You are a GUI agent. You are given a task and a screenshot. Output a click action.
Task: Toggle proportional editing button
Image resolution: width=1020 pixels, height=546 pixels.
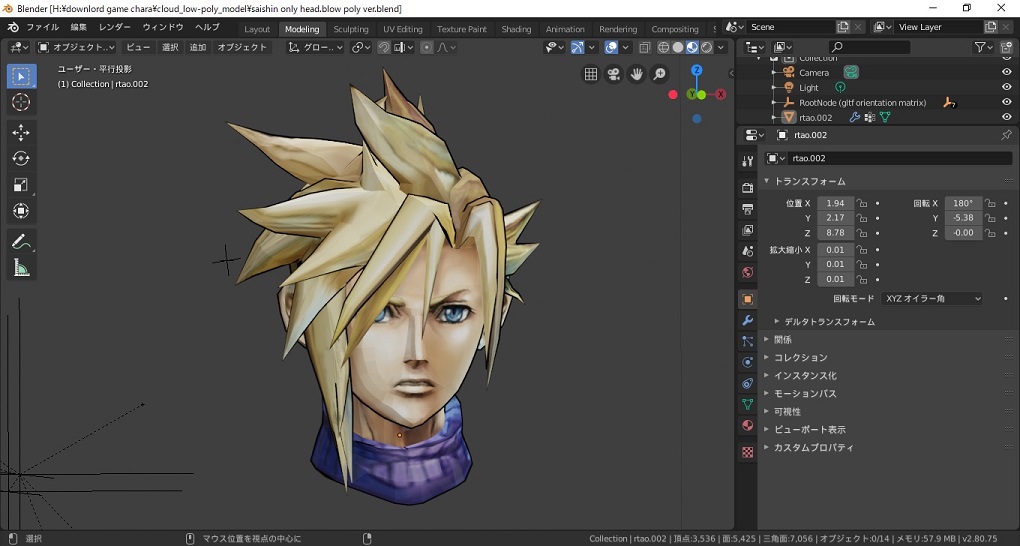point(427,48)
